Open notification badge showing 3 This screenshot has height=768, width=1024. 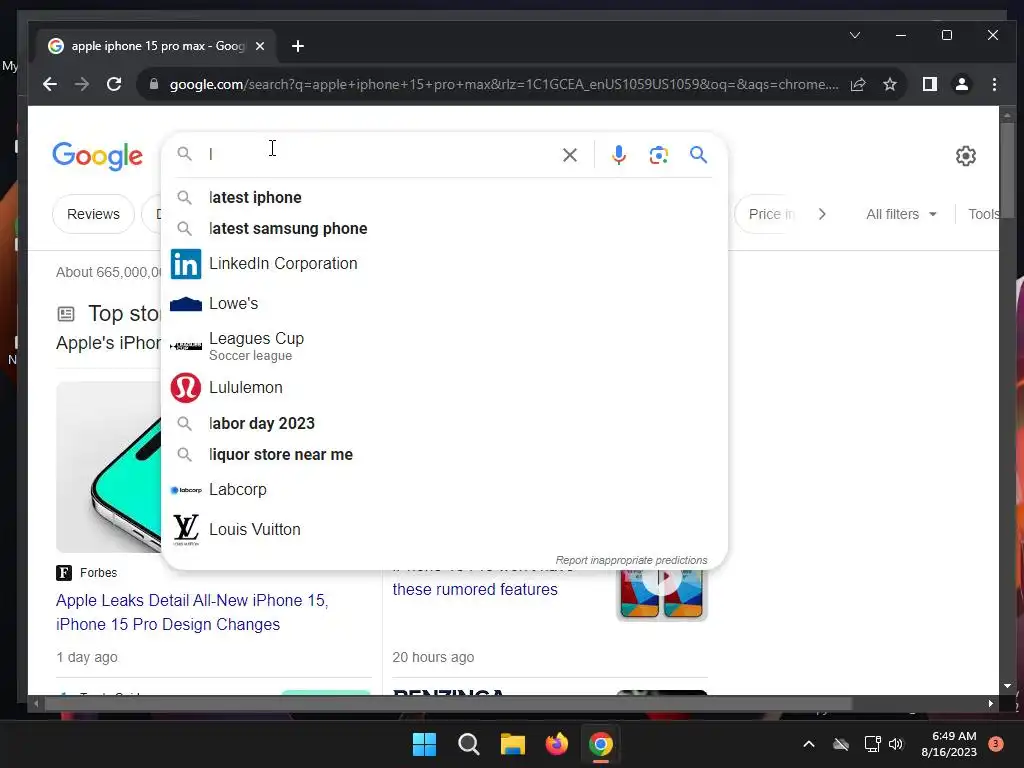point(996,744)
